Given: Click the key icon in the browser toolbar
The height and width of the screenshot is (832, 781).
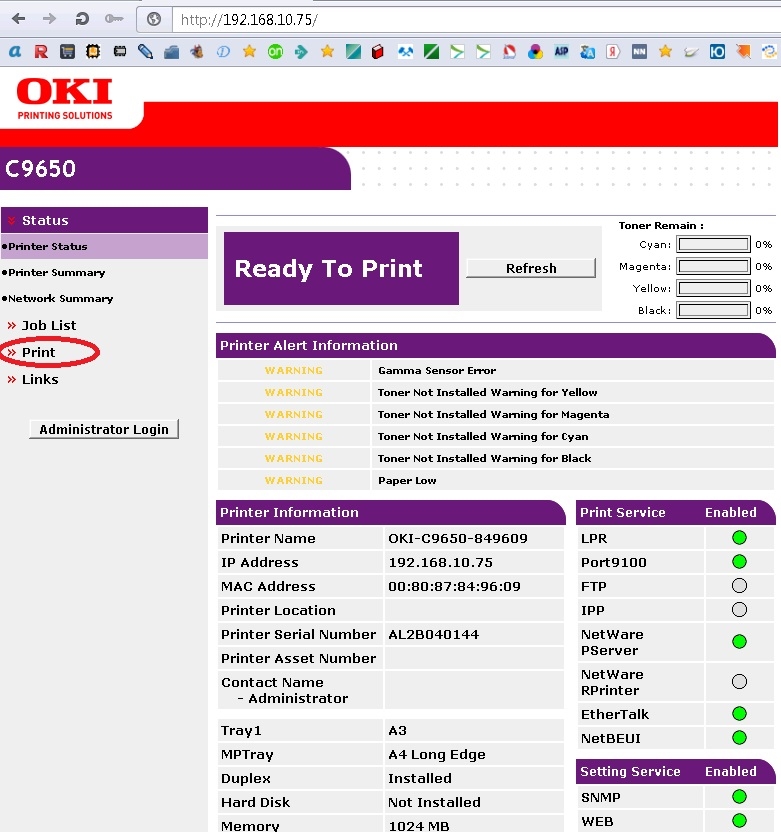Looking at the screenshot, I should (x=114, y=19).
